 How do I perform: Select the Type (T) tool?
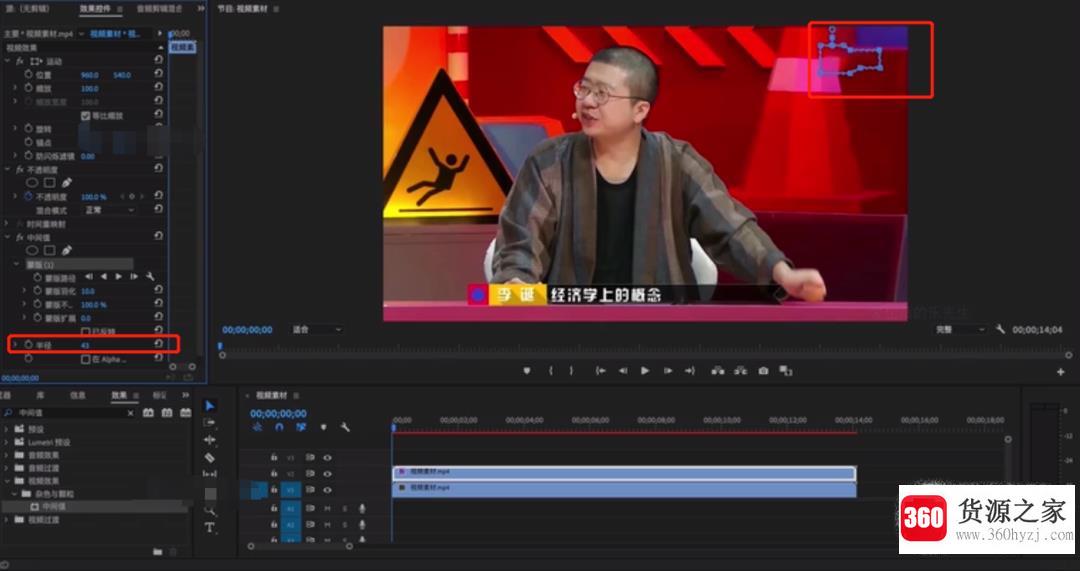point(210,528)
